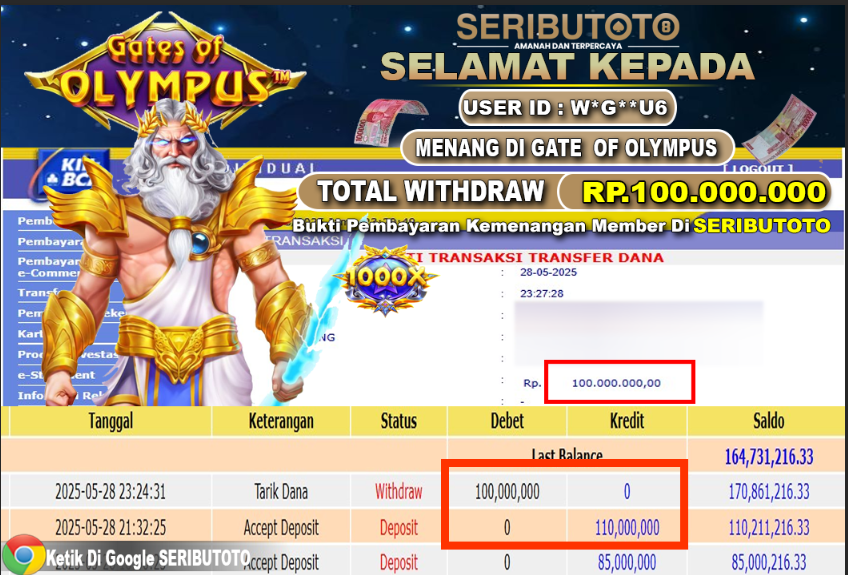Click the 1000X multiplier badge
This screenshot has height=575, width=848.
(x=385, y=280)
